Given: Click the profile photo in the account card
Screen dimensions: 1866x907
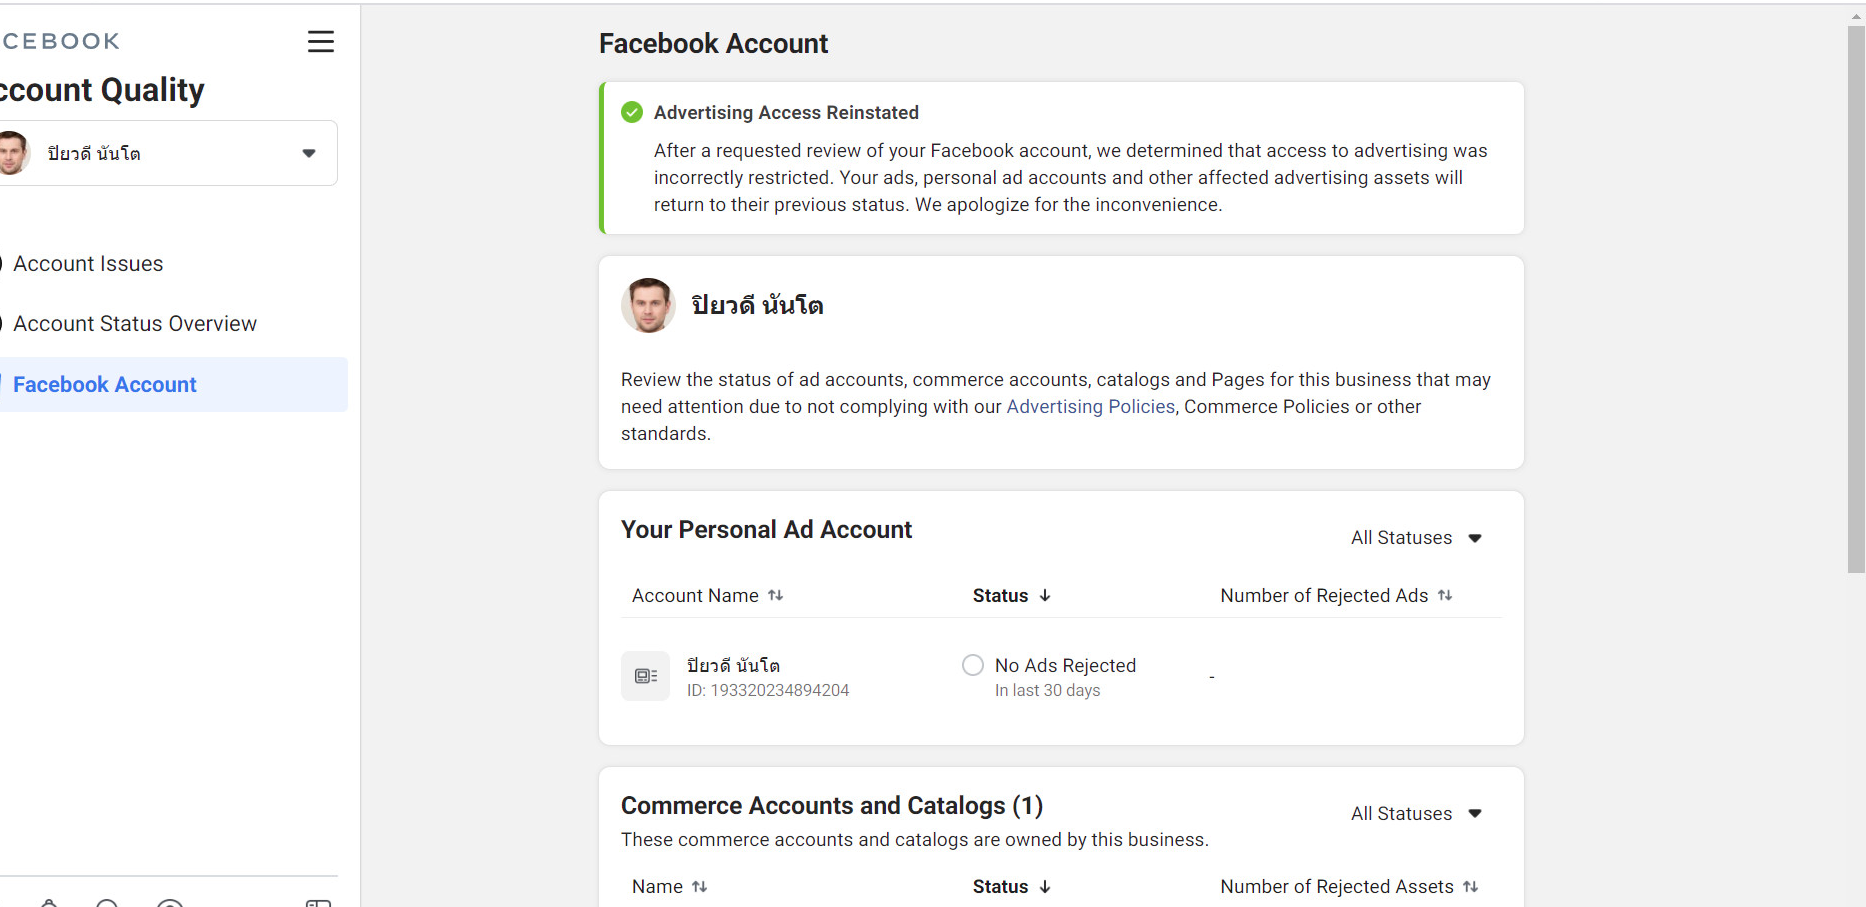Looking at the screenshot, I should [x=648, y=305].
